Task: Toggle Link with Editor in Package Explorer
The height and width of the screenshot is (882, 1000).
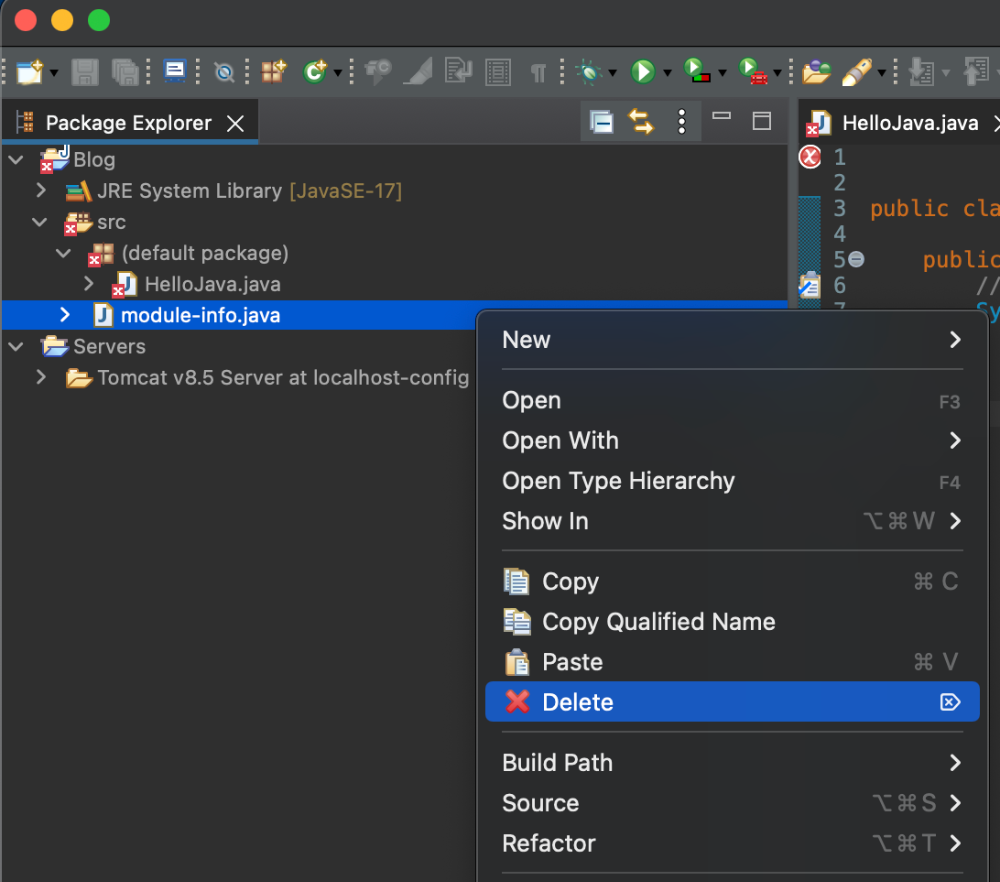Action: (x=641, y=122)
